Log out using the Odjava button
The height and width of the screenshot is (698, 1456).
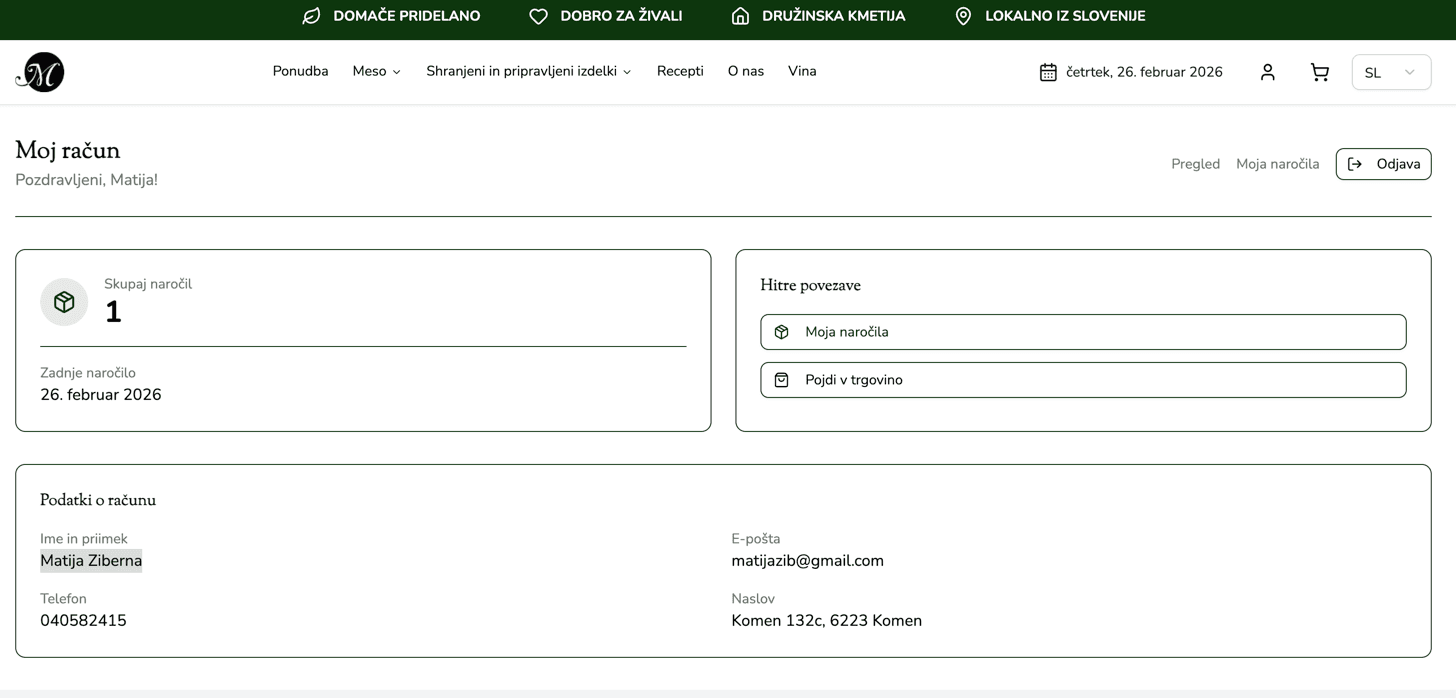click(1383, 164)
